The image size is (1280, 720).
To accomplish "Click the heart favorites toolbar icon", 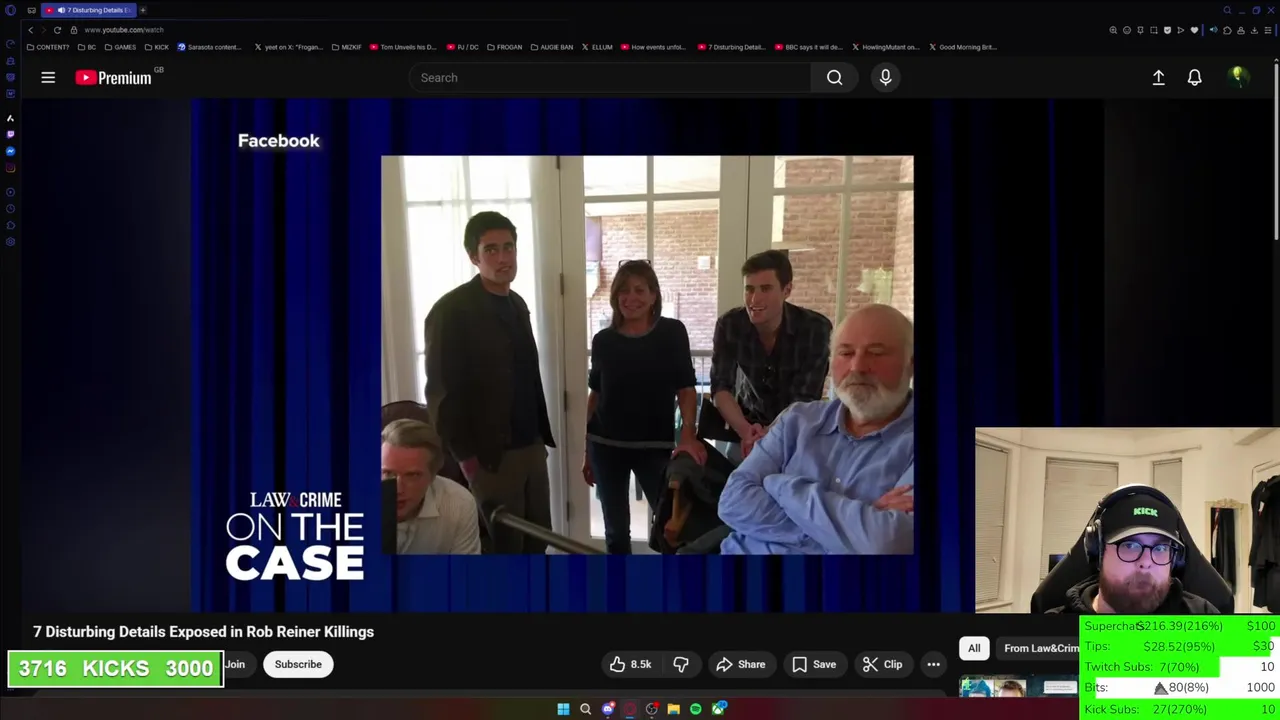I will click(x=1194, y=30).
